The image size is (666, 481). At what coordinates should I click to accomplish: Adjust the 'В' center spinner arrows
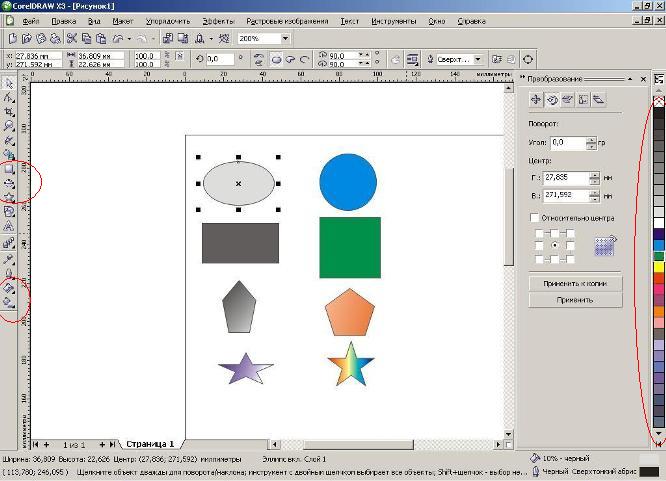594,195
